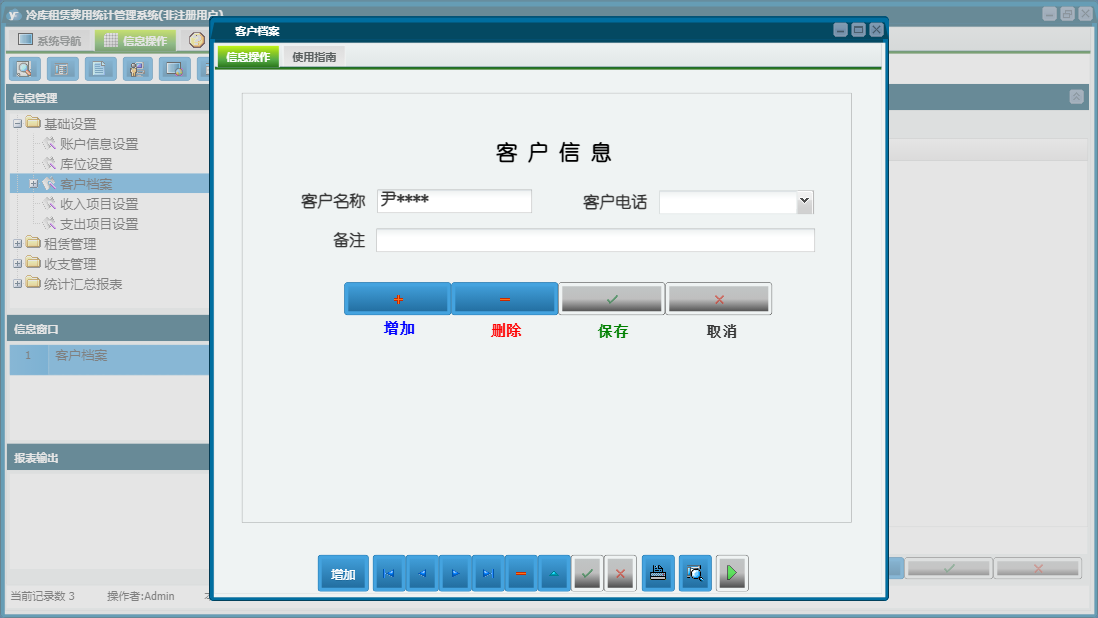The image size is (1098, 618).
Task: Click 当前记录数 3 in status bar
Action: tap(42, 596)
